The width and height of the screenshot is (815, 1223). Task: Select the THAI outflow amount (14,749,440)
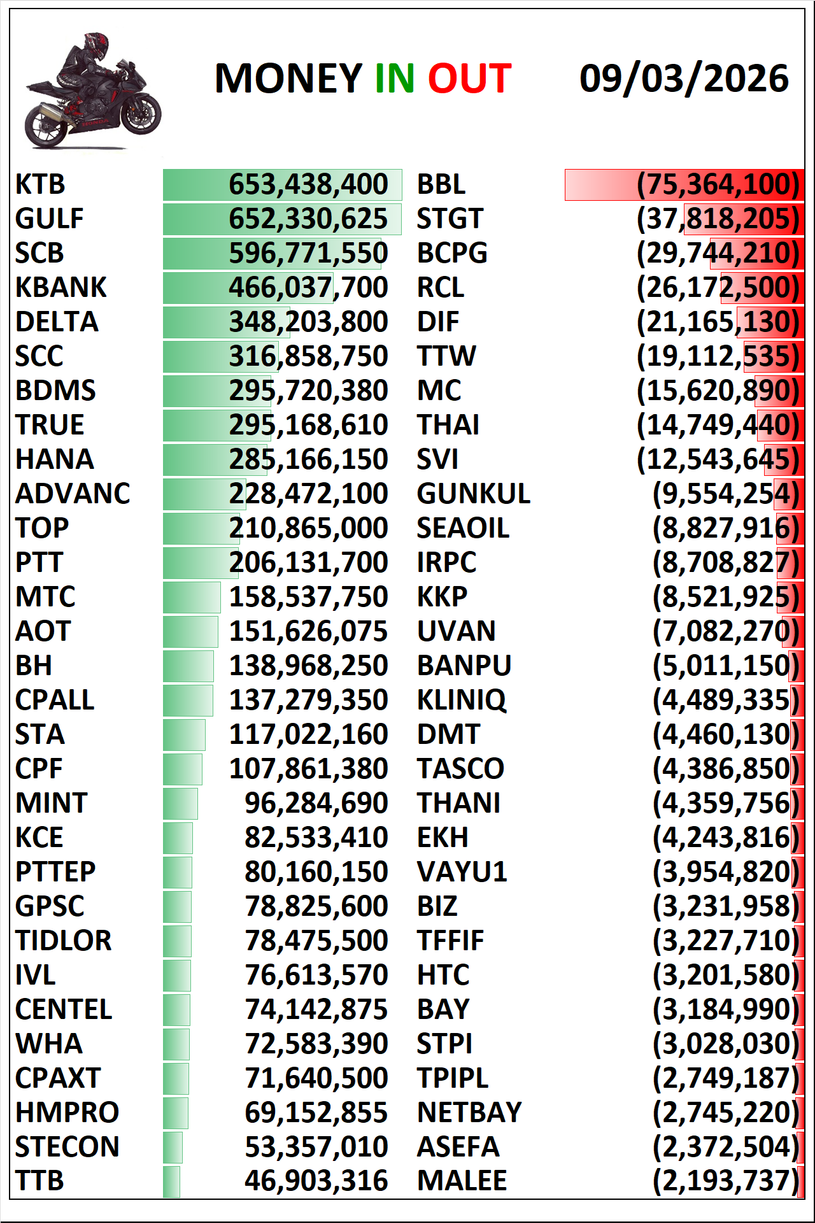coord(719,425)
